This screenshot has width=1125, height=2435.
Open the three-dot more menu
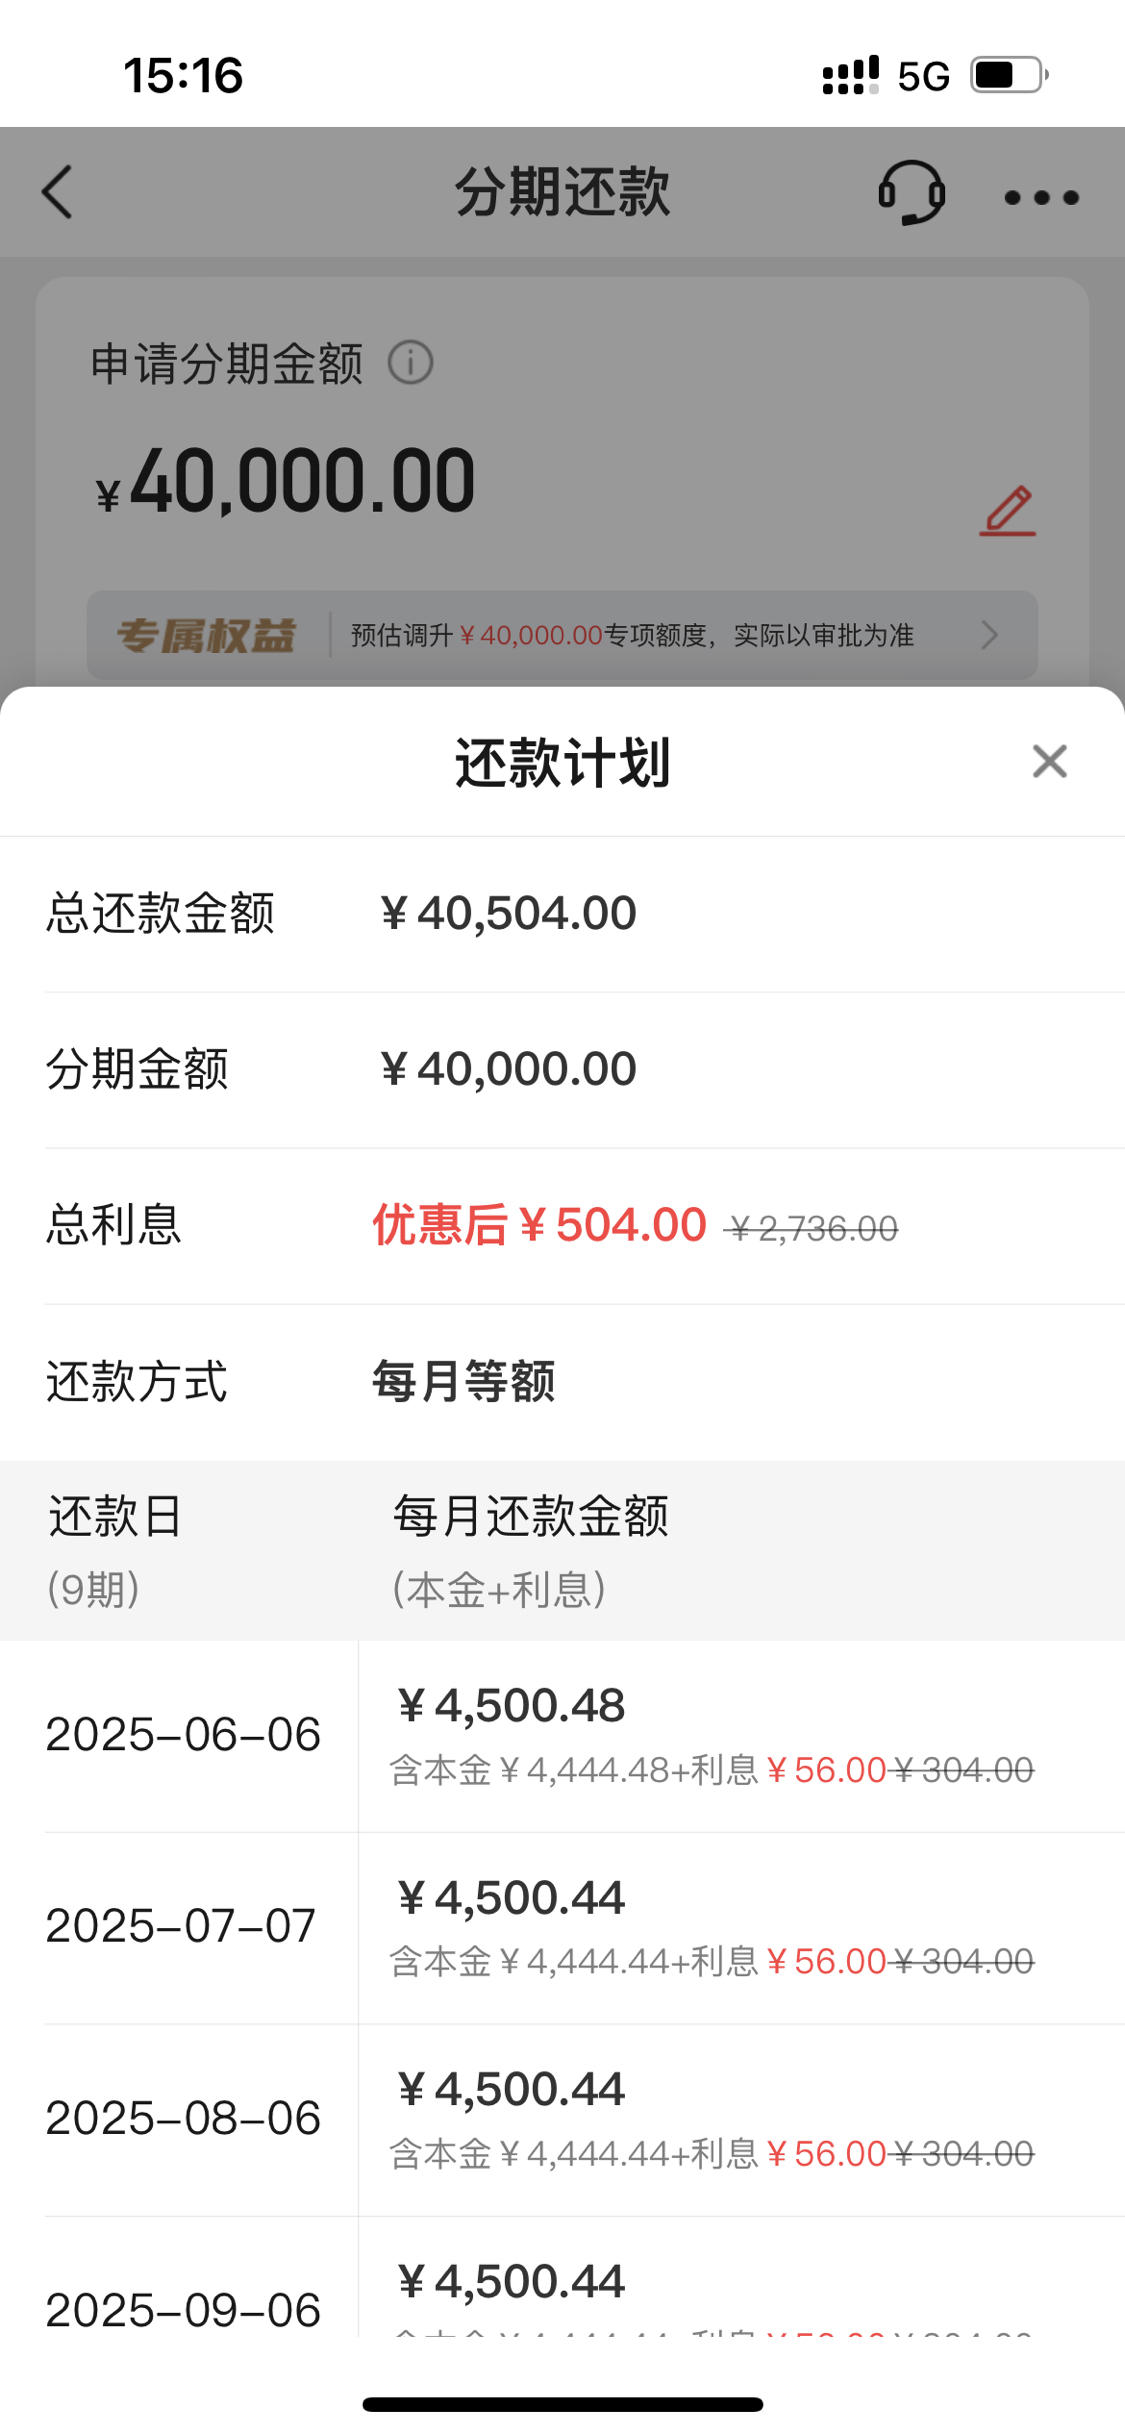click(1042, 197)
